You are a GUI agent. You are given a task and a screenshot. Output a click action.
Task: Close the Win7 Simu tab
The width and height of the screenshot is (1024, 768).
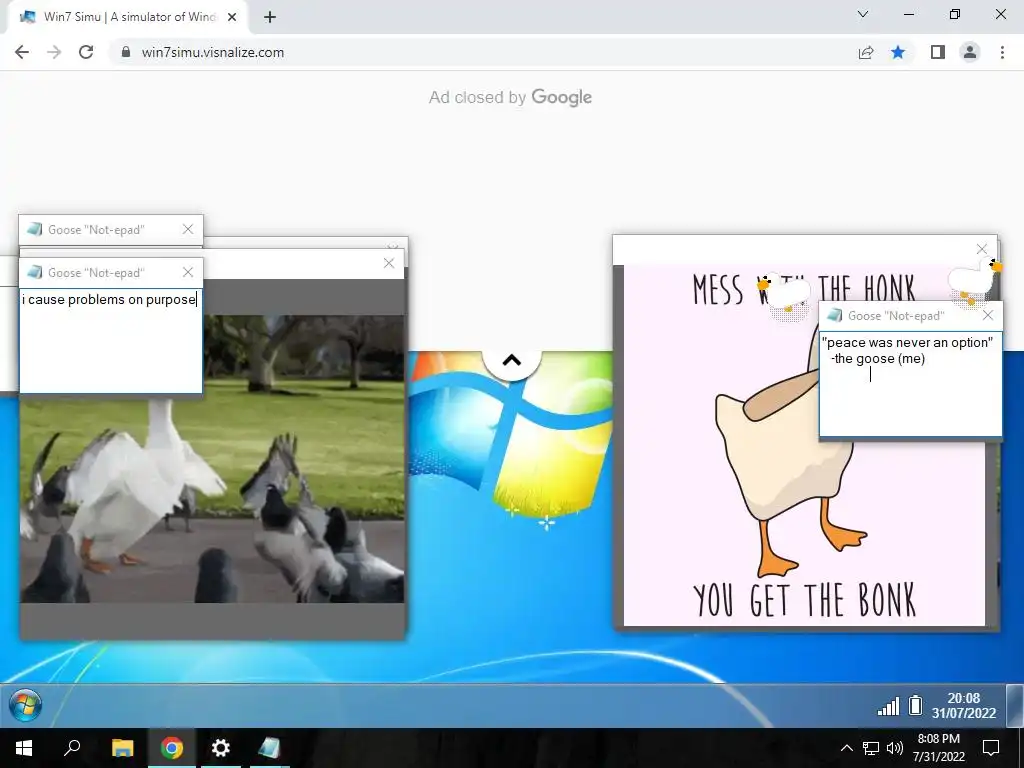(x=232, y=17)
